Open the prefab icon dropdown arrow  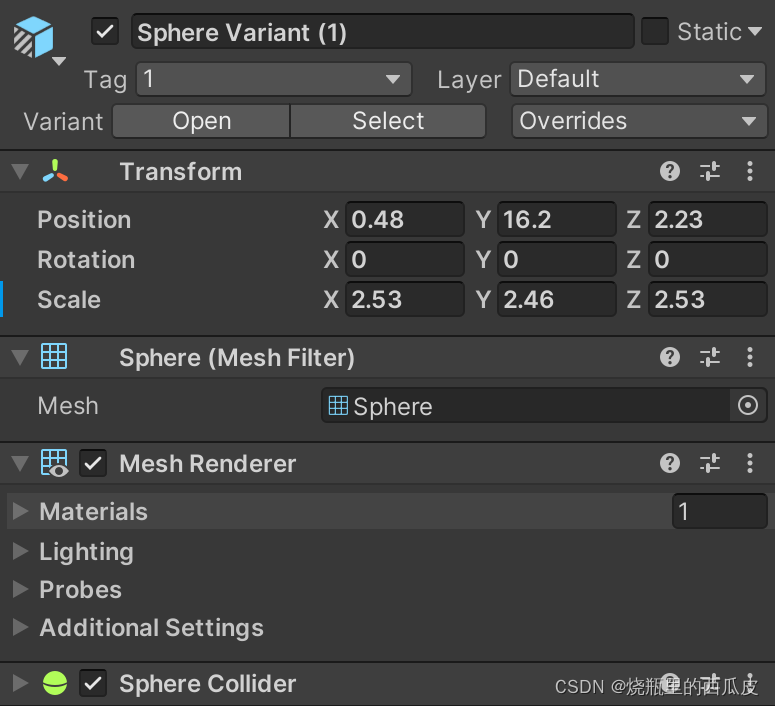tap(59, 61)
